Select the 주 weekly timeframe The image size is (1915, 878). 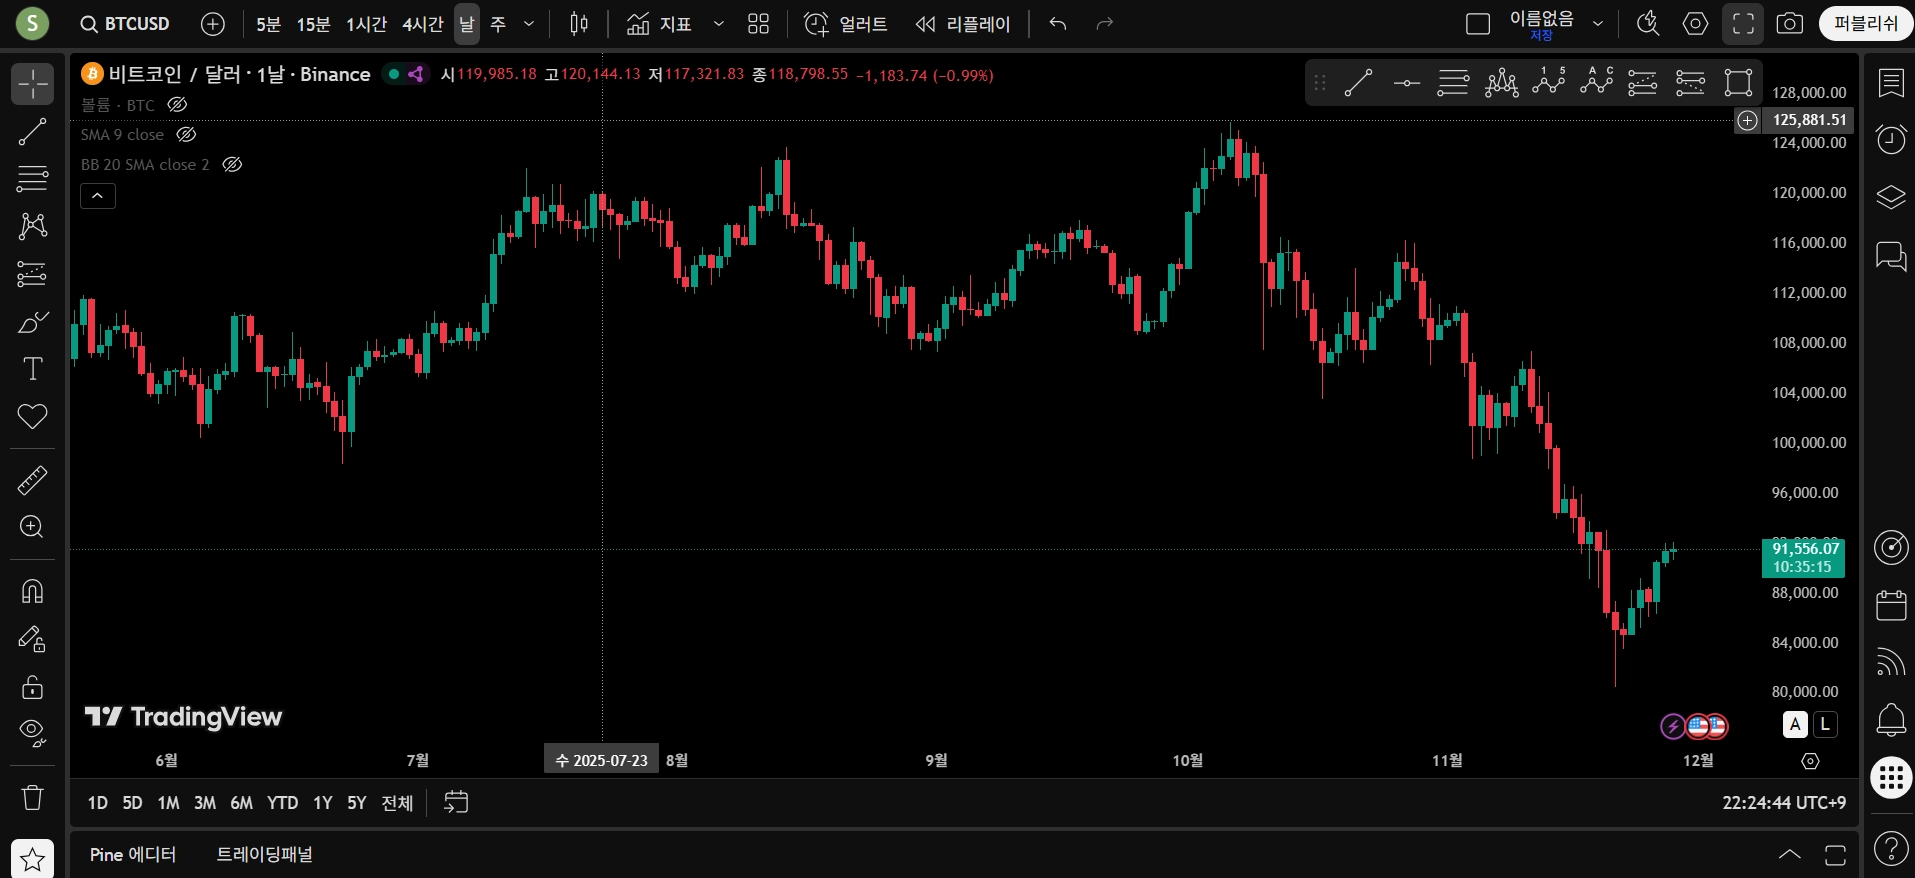tap(498, 24)
